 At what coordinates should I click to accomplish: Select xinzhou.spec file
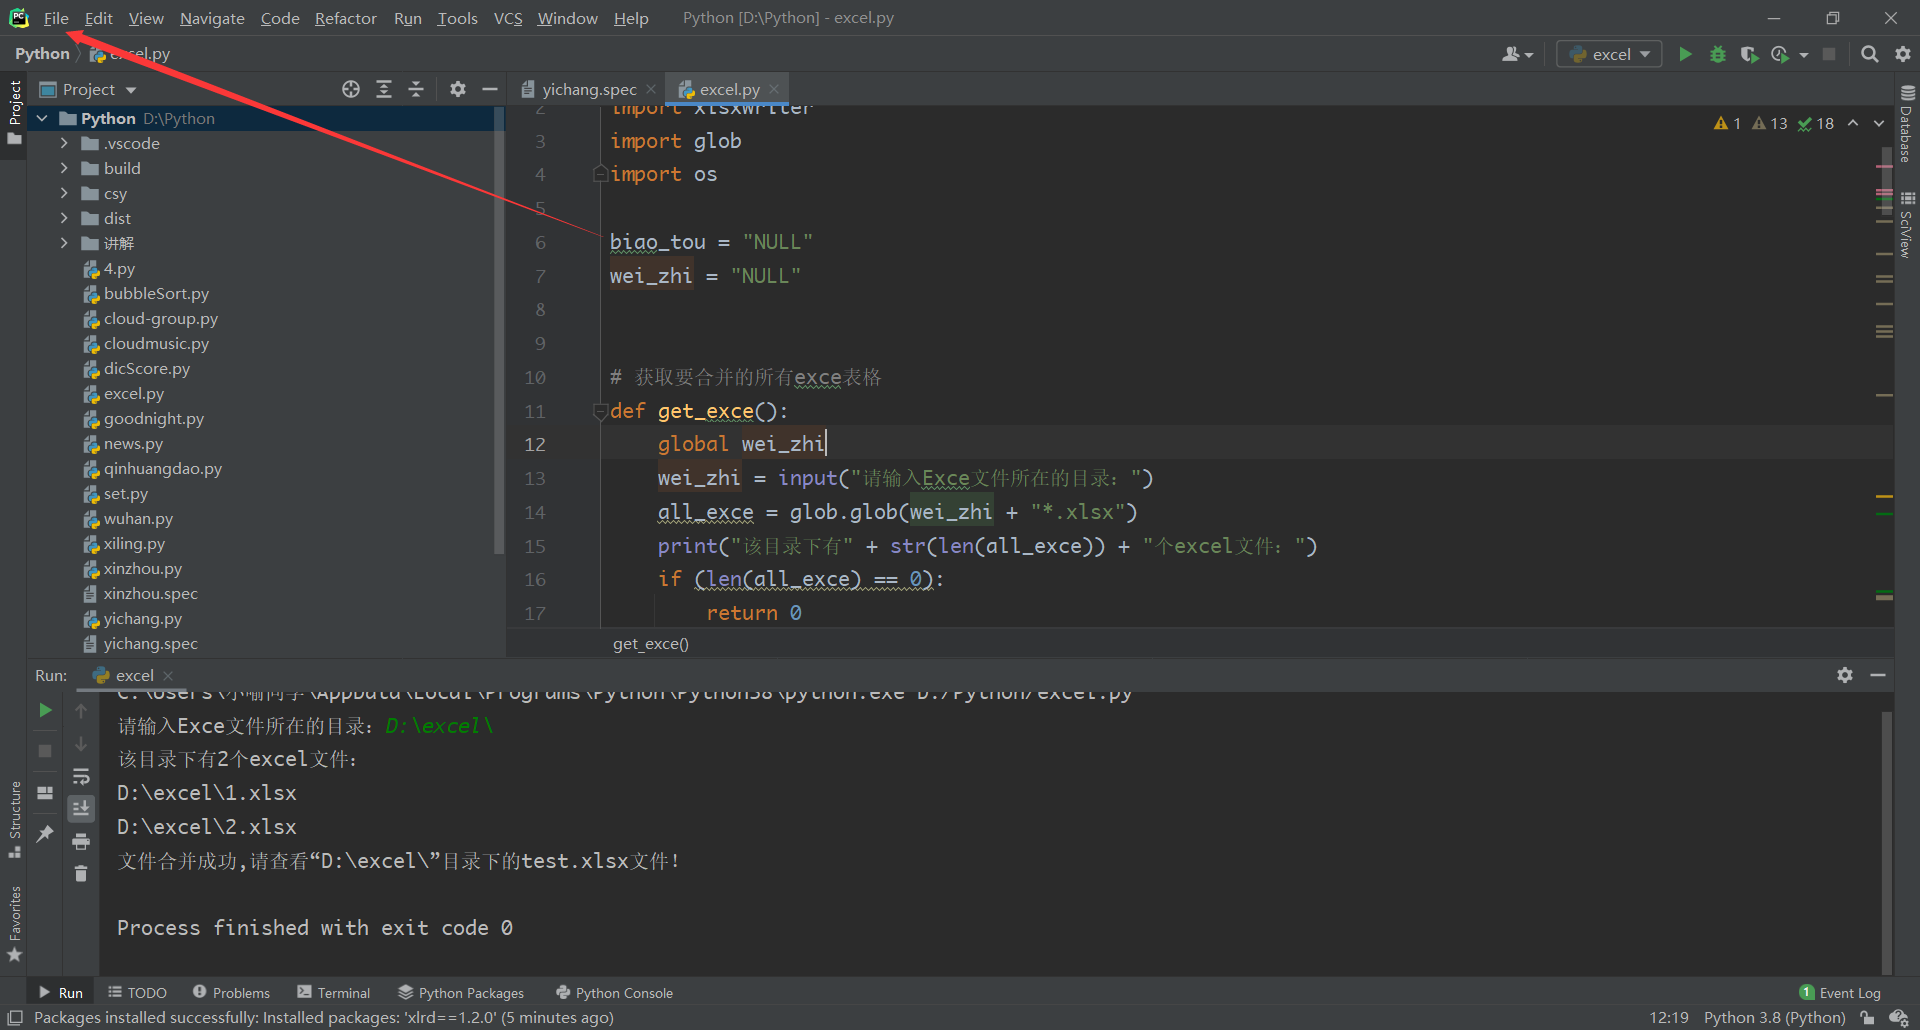click(150, 593)
